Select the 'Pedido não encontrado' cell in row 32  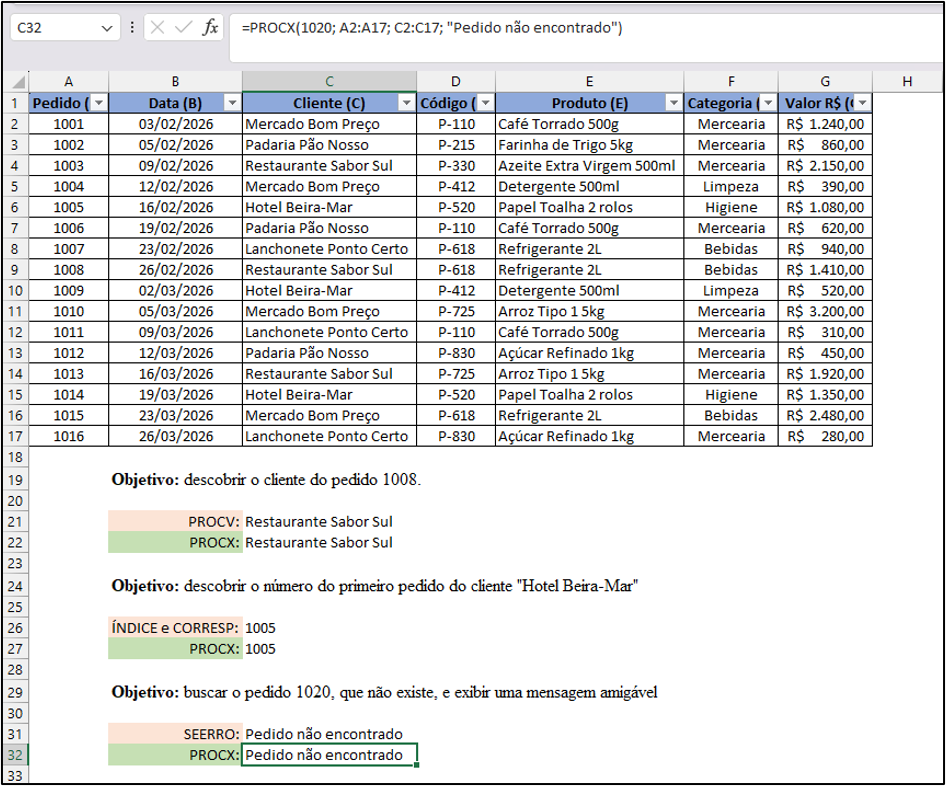tap(329, 755)
